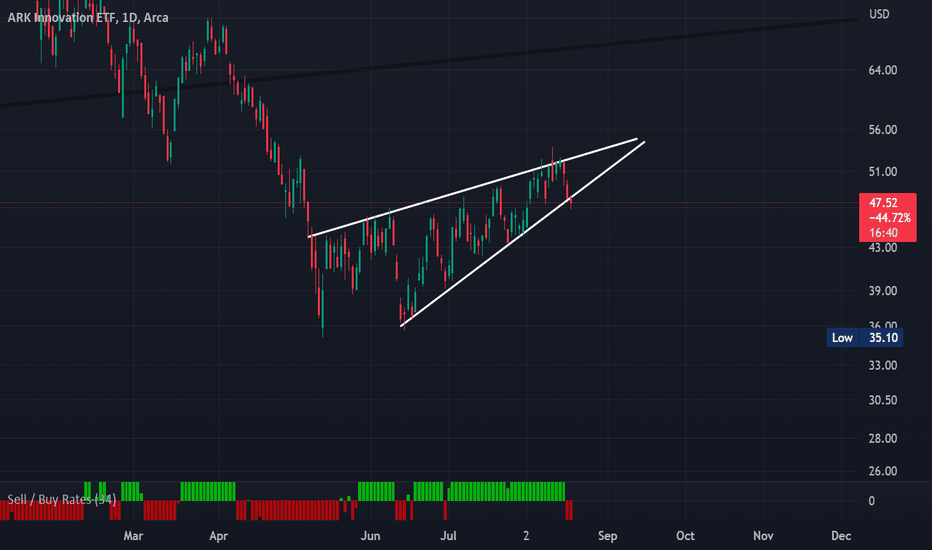Click the 51.00 price axis value
The width and height of the screenshot is (932, 550).
883,172
